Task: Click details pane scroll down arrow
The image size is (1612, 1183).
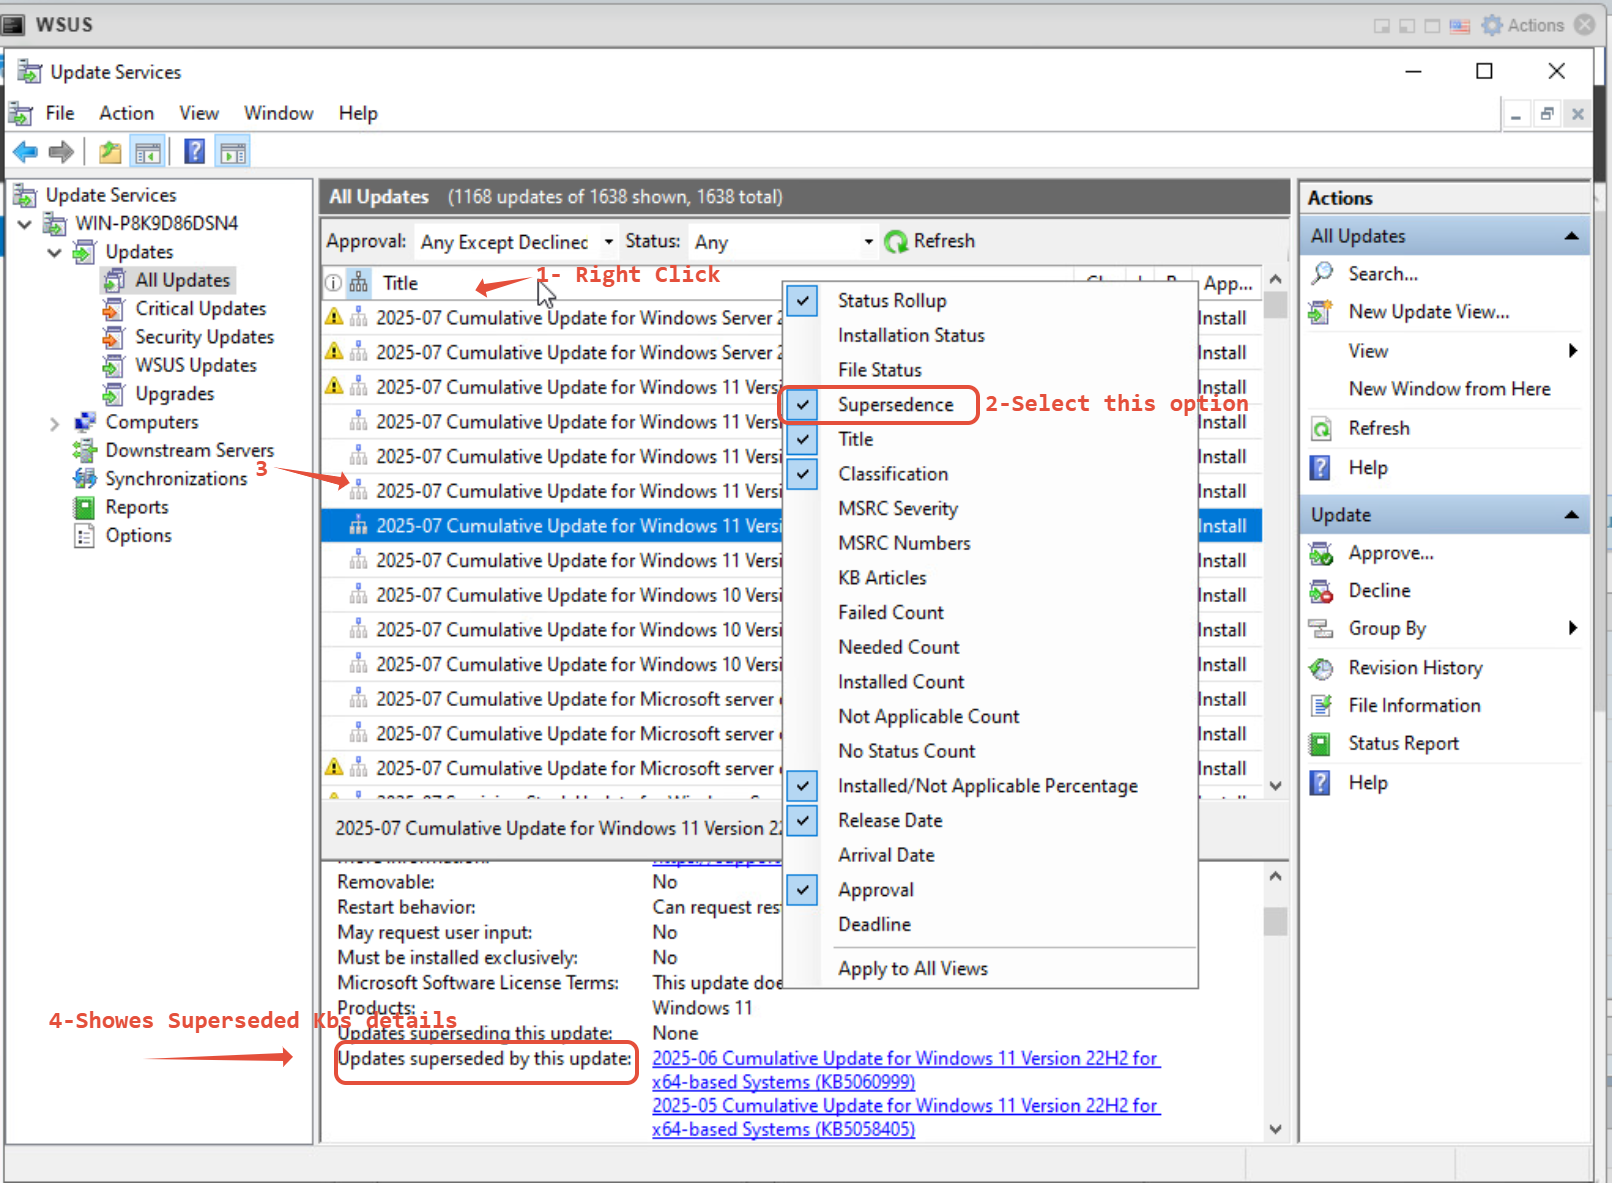Action: (1275, 1129)
